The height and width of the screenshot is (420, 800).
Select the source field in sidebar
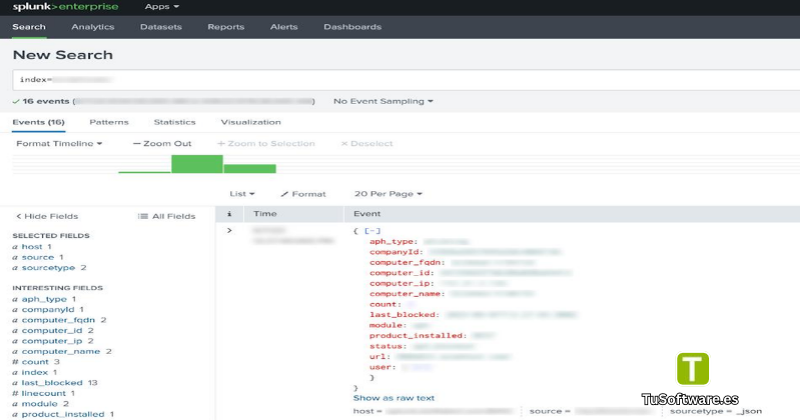[38, 257]
